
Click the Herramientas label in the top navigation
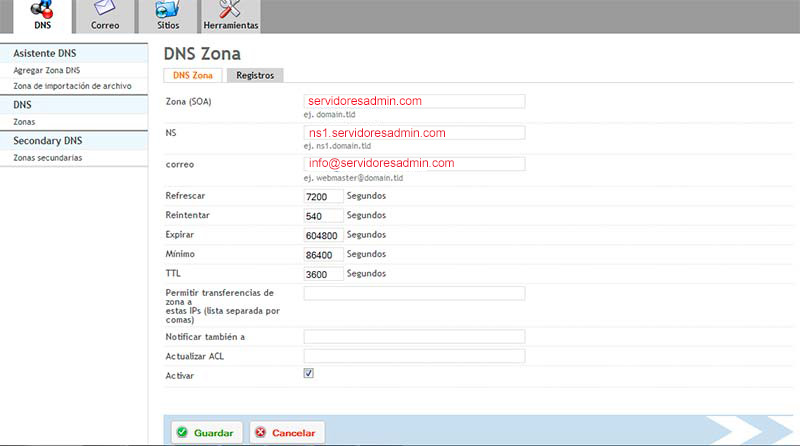(x=231, y=25)
